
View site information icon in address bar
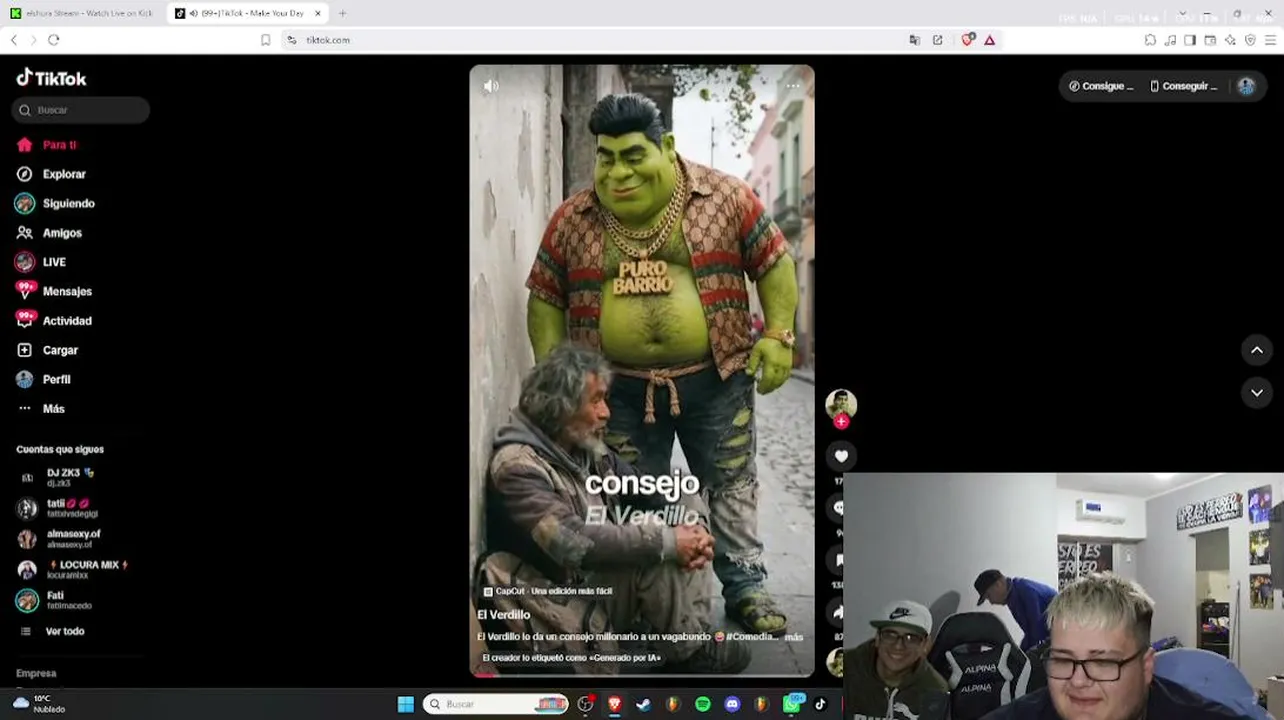pyautogui.click(x=291, y=40)
